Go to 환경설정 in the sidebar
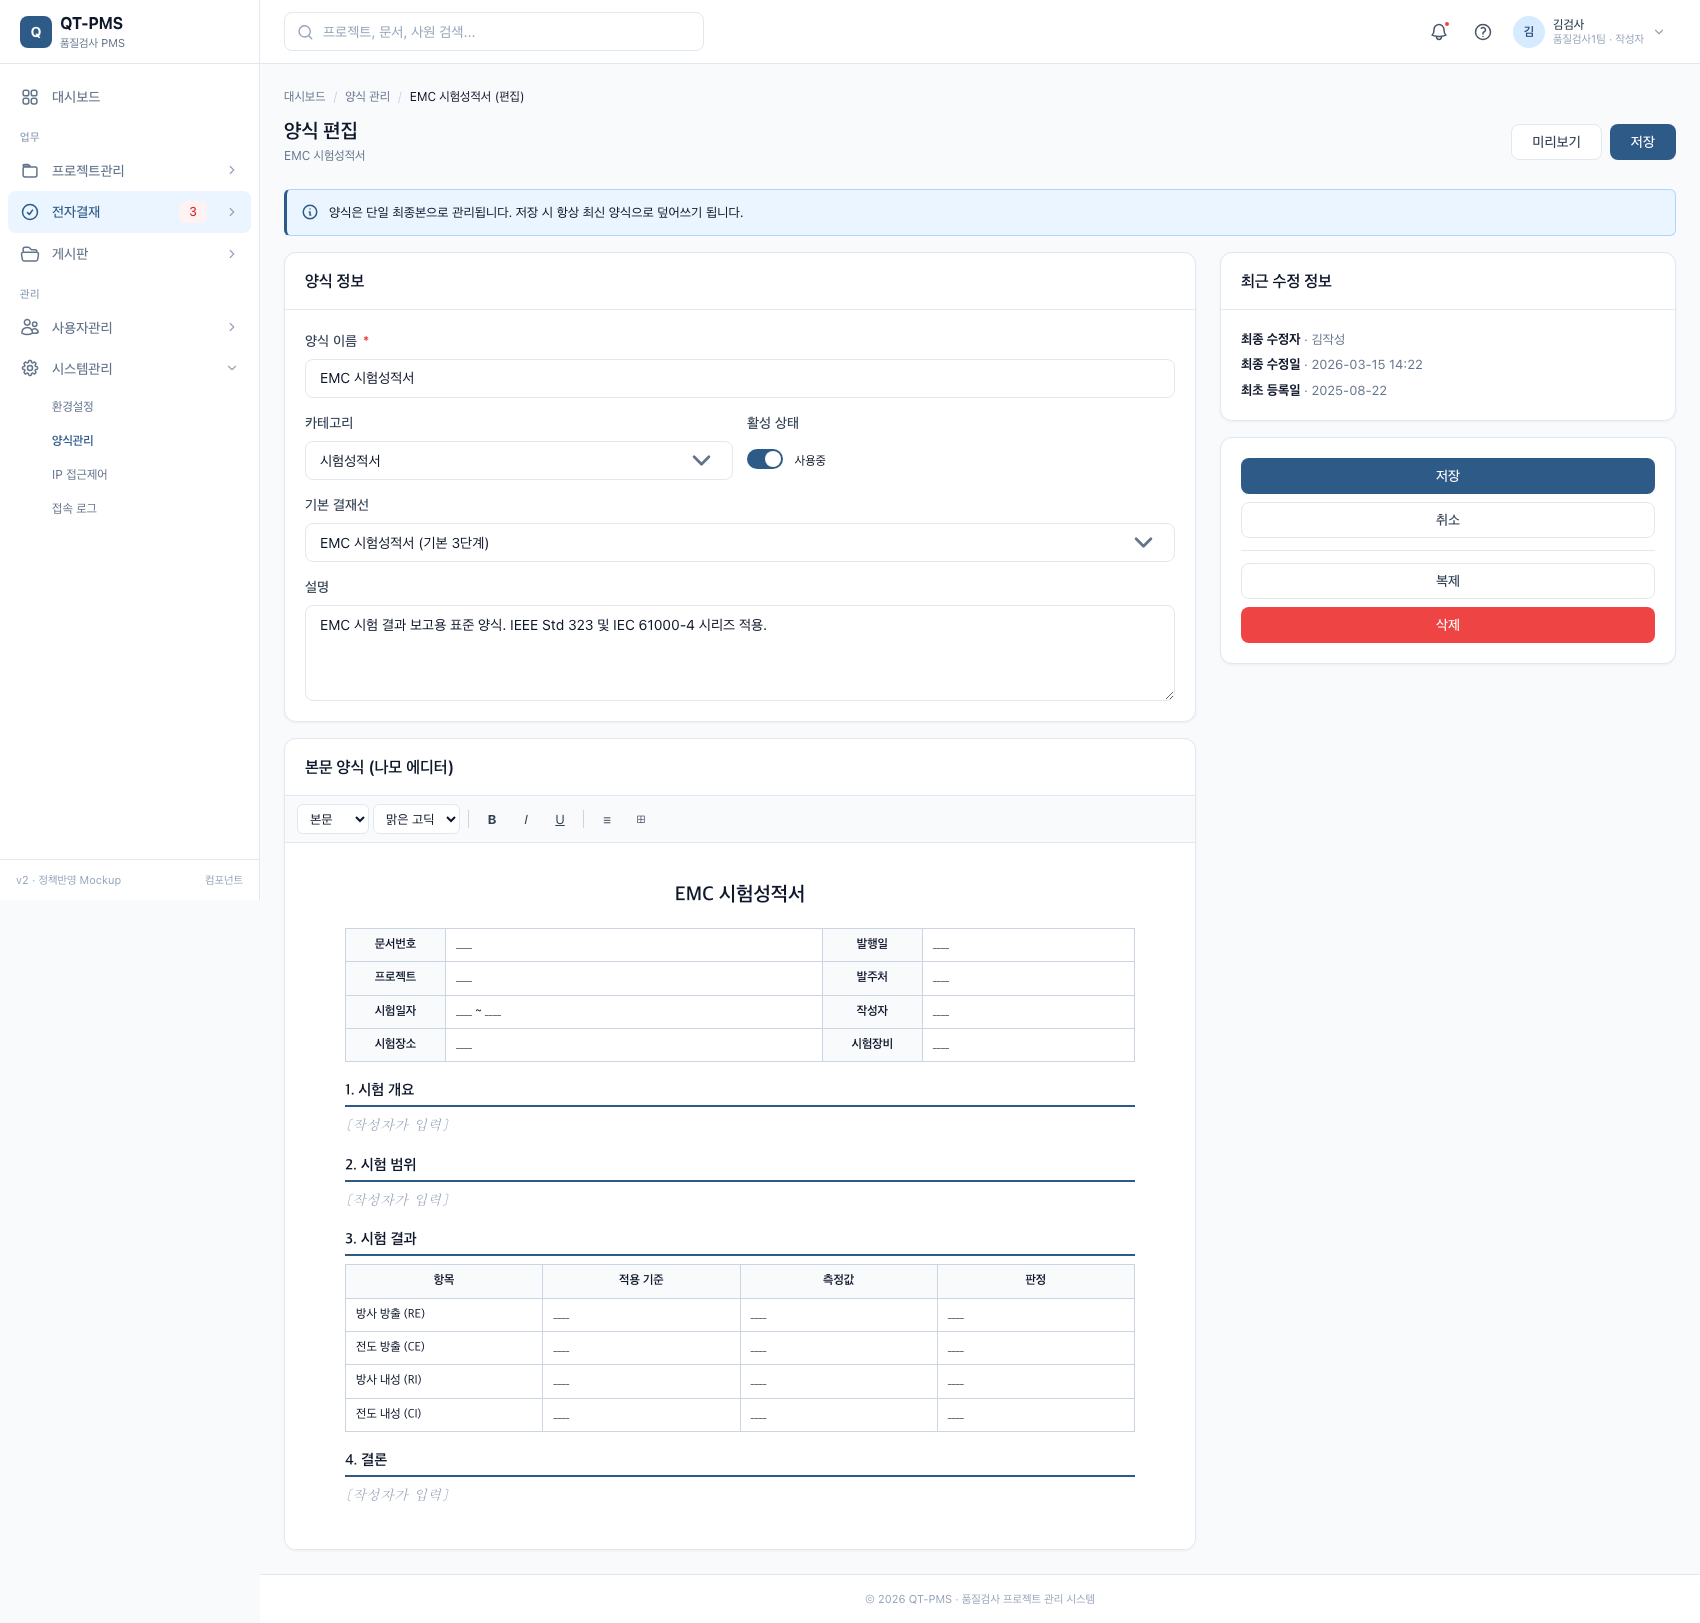 73,406
